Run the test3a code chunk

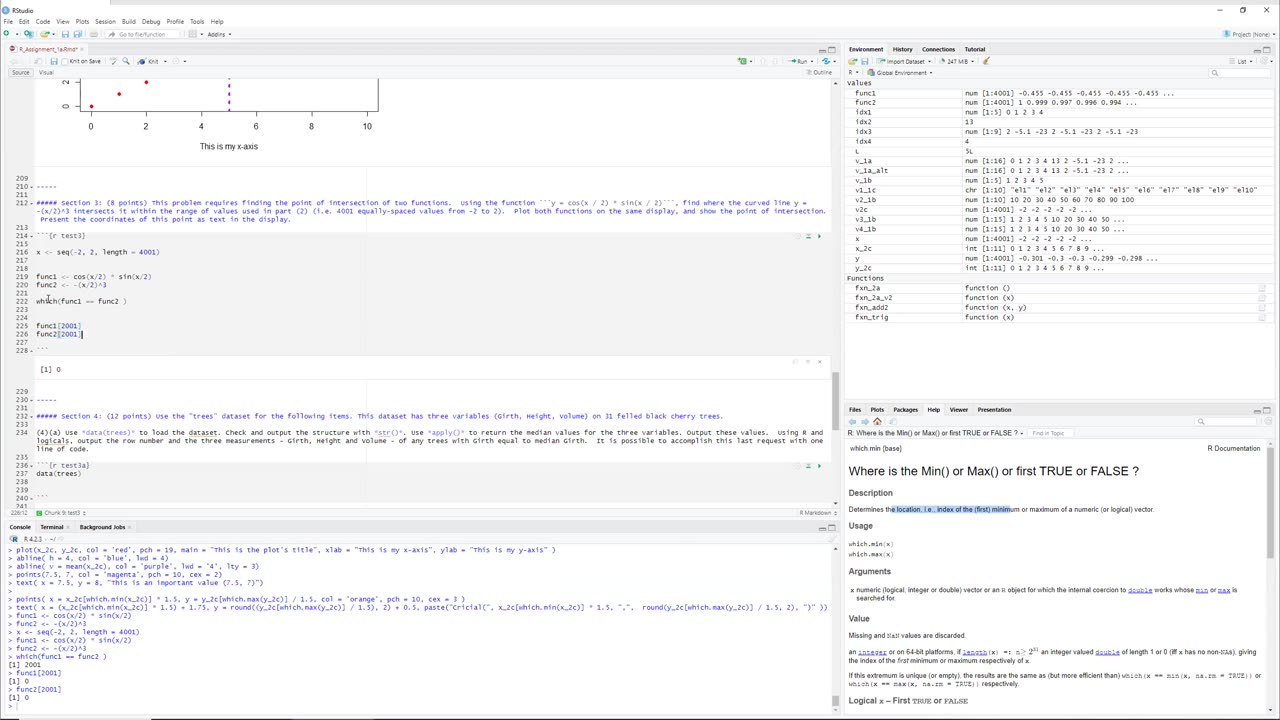click(x=819, y=465)
